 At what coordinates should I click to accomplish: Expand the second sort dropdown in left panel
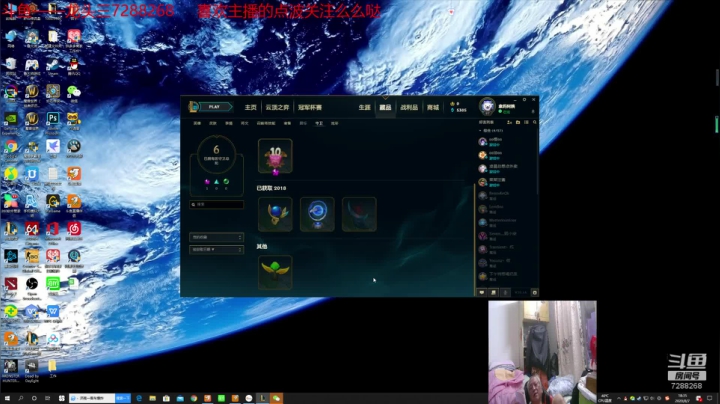coord(216,249)
